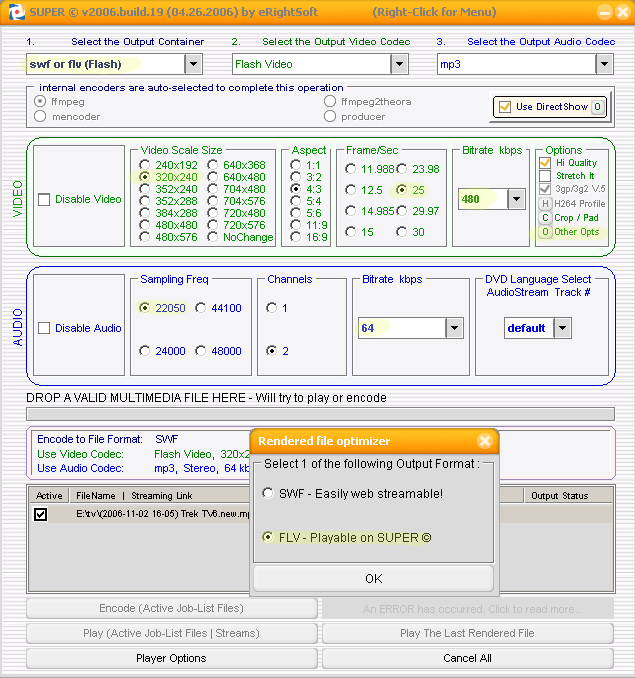Image resolution: width=635 pixels, height=678 pixels.
Task: Click the Flash Video codec field
Action: 312,64
